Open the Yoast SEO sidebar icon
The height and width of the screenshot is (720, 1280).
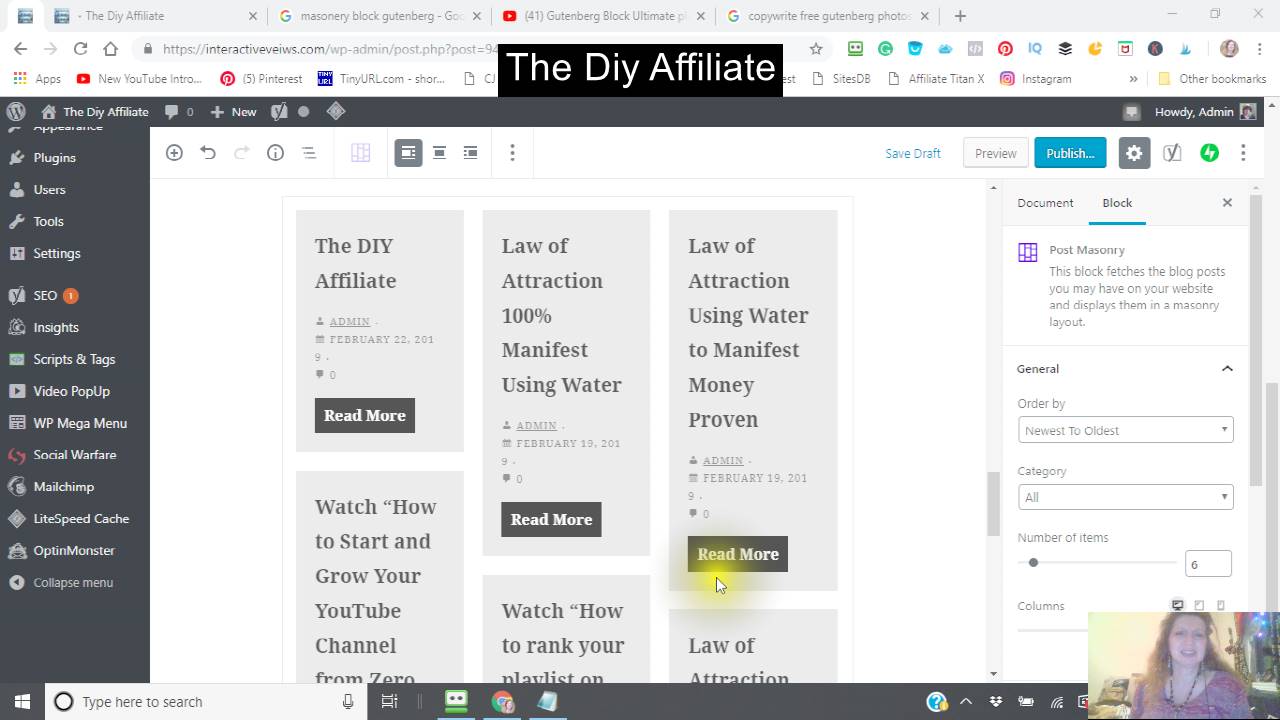[x=1172, y=153]
